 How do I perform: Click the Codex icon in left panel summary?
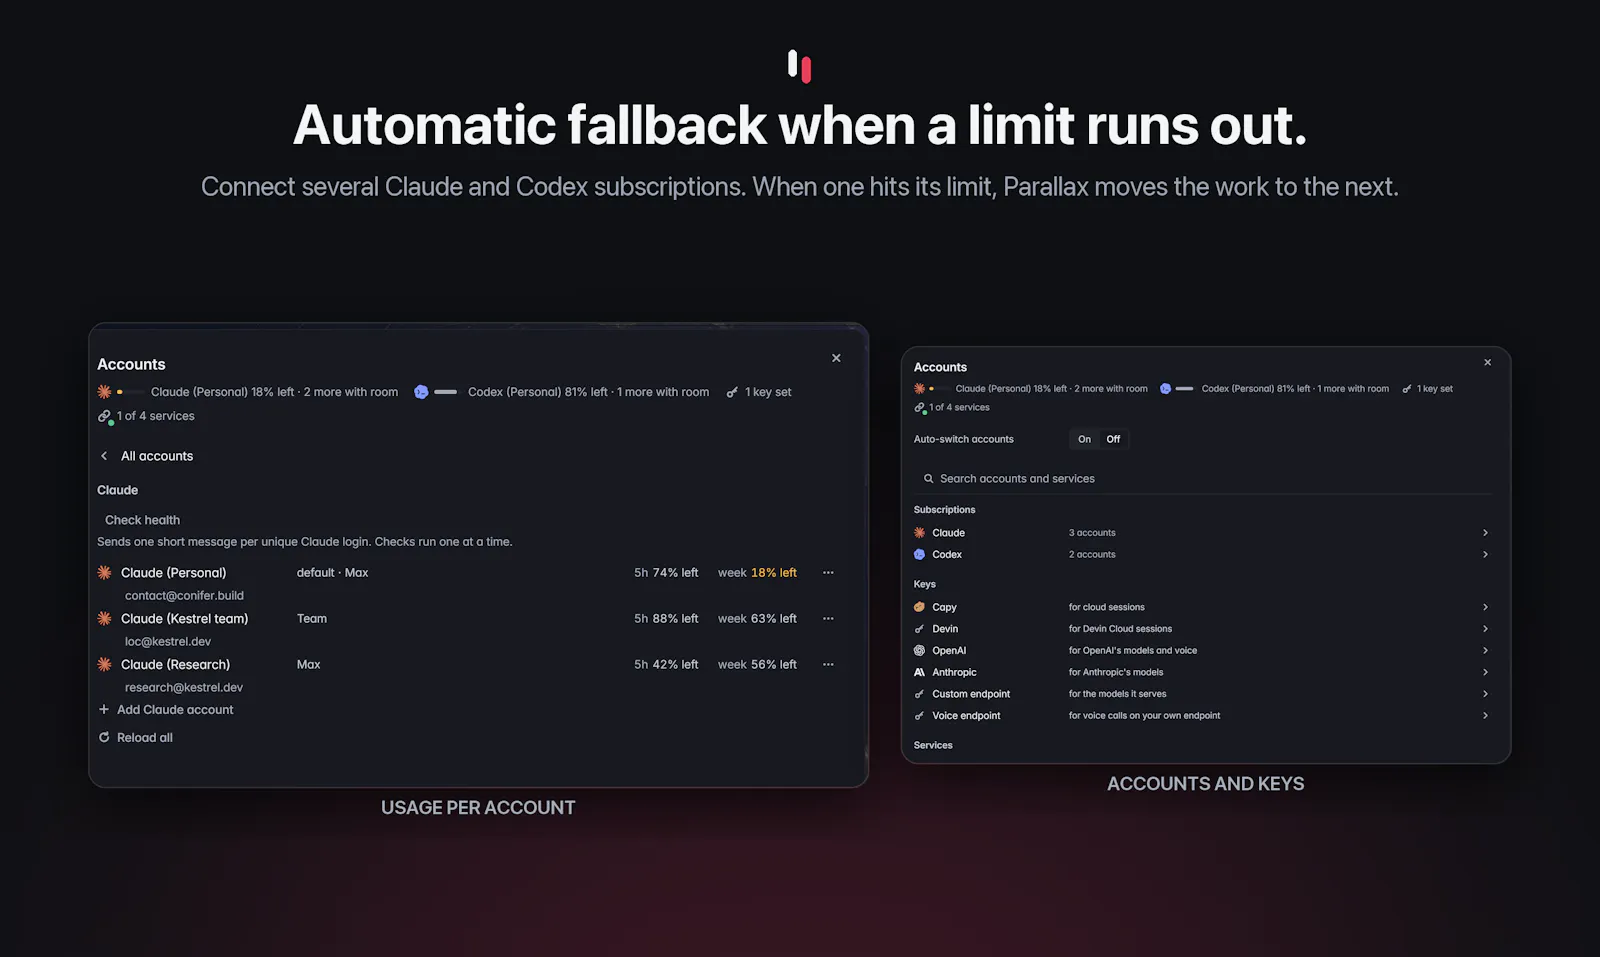pyautogui.click(x=421, y=392)
